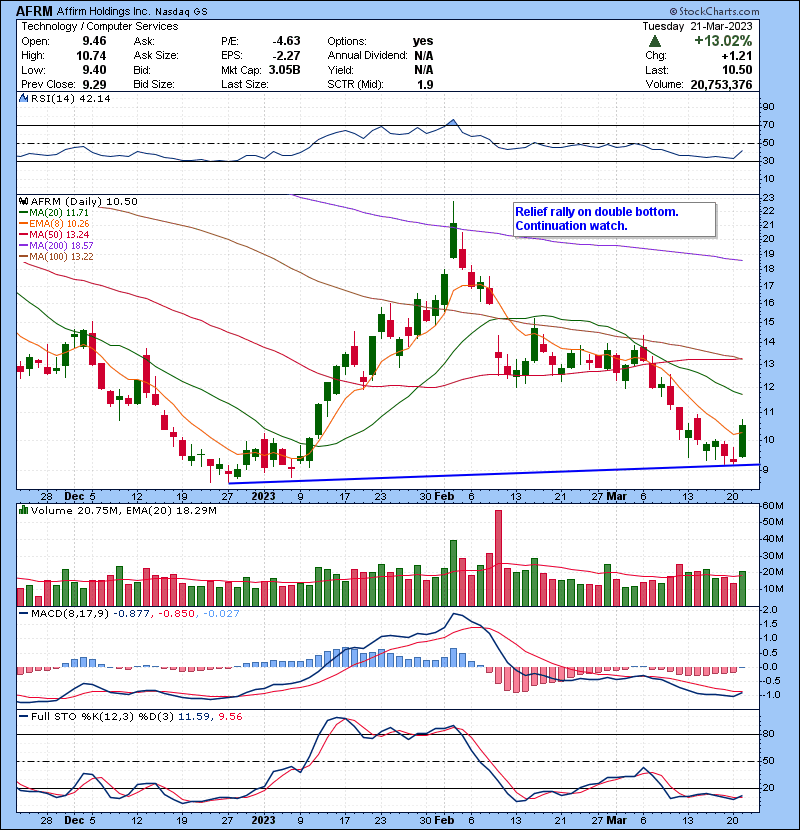Image resolution: width=800 pixels, height=830 pixels.
Task: Click the EMA(8) 10.26 legend entry
Action: click(54, 223)
